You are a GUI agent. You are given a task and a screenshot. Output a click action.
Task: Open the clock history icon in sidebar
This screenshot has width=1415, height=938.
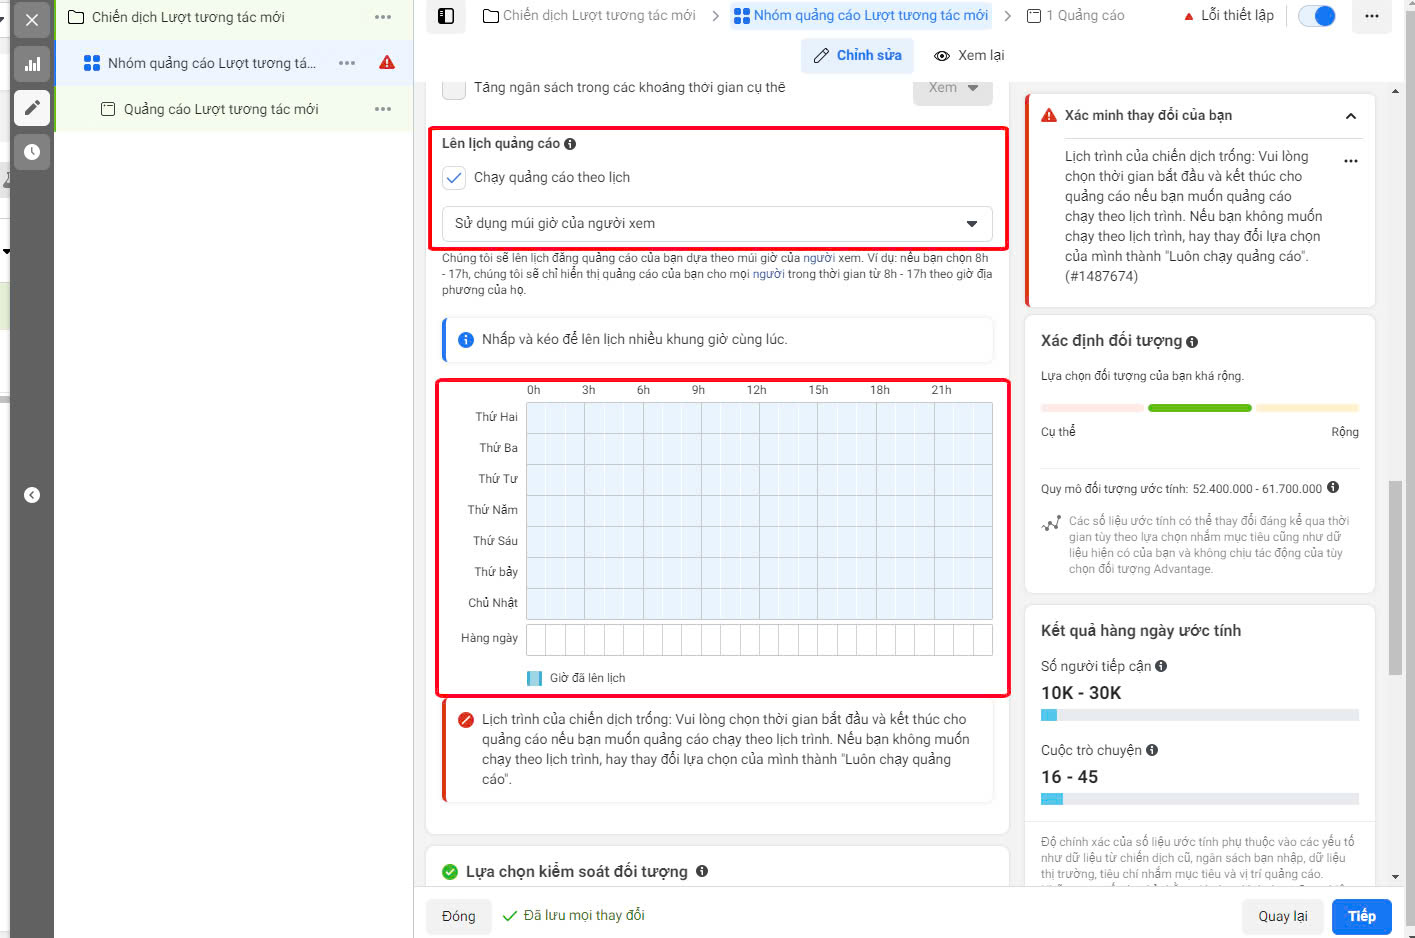(x=32, y=152)
